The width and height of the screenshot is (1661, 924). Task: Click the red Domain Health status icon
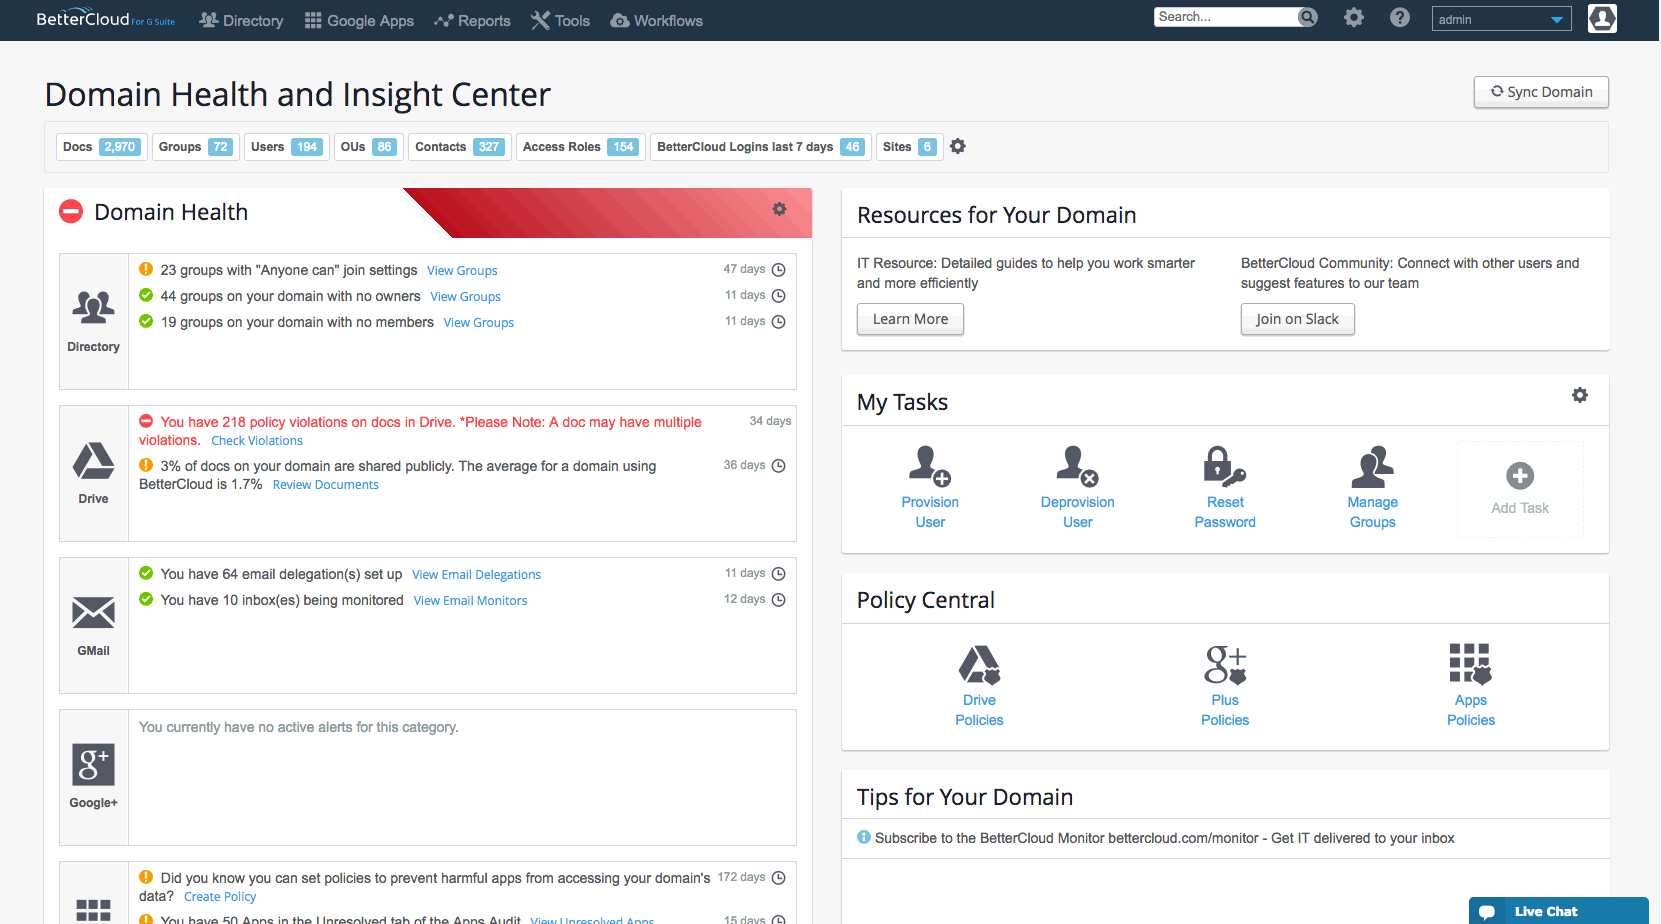tap(71, 211)
